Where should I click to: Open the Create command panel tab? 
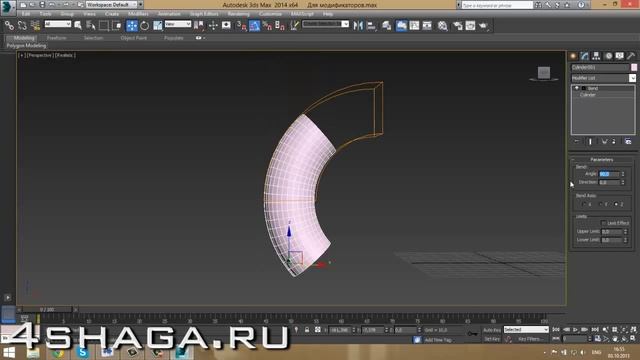pos(573,56)
